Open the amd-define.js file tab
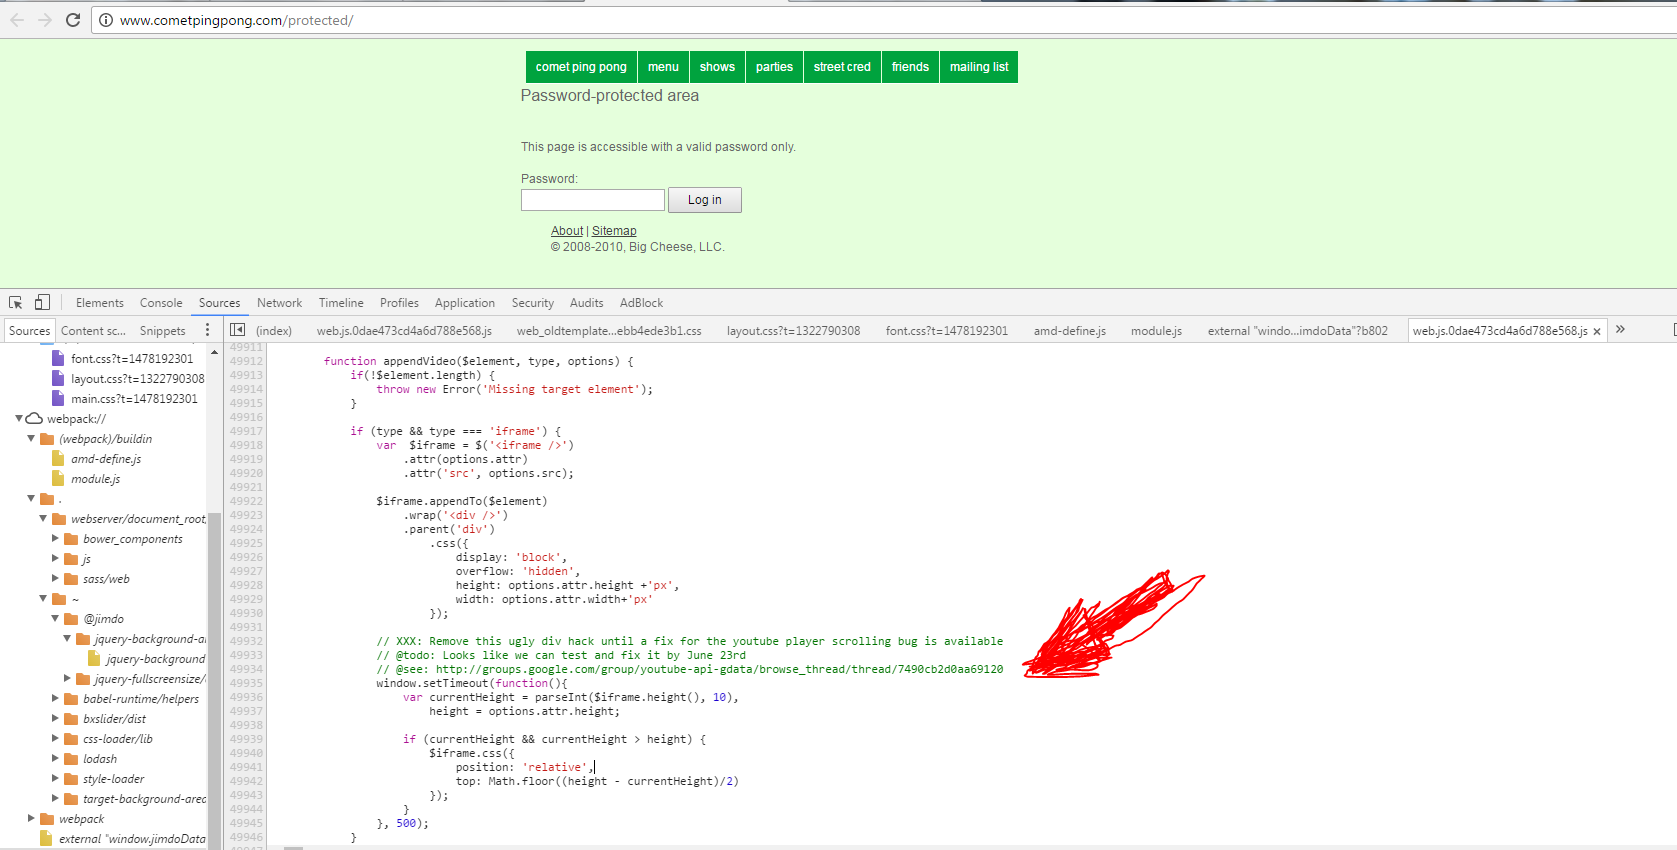Image resolution: width=1677 pixels, height=850 pixels. coord(1070,331)
